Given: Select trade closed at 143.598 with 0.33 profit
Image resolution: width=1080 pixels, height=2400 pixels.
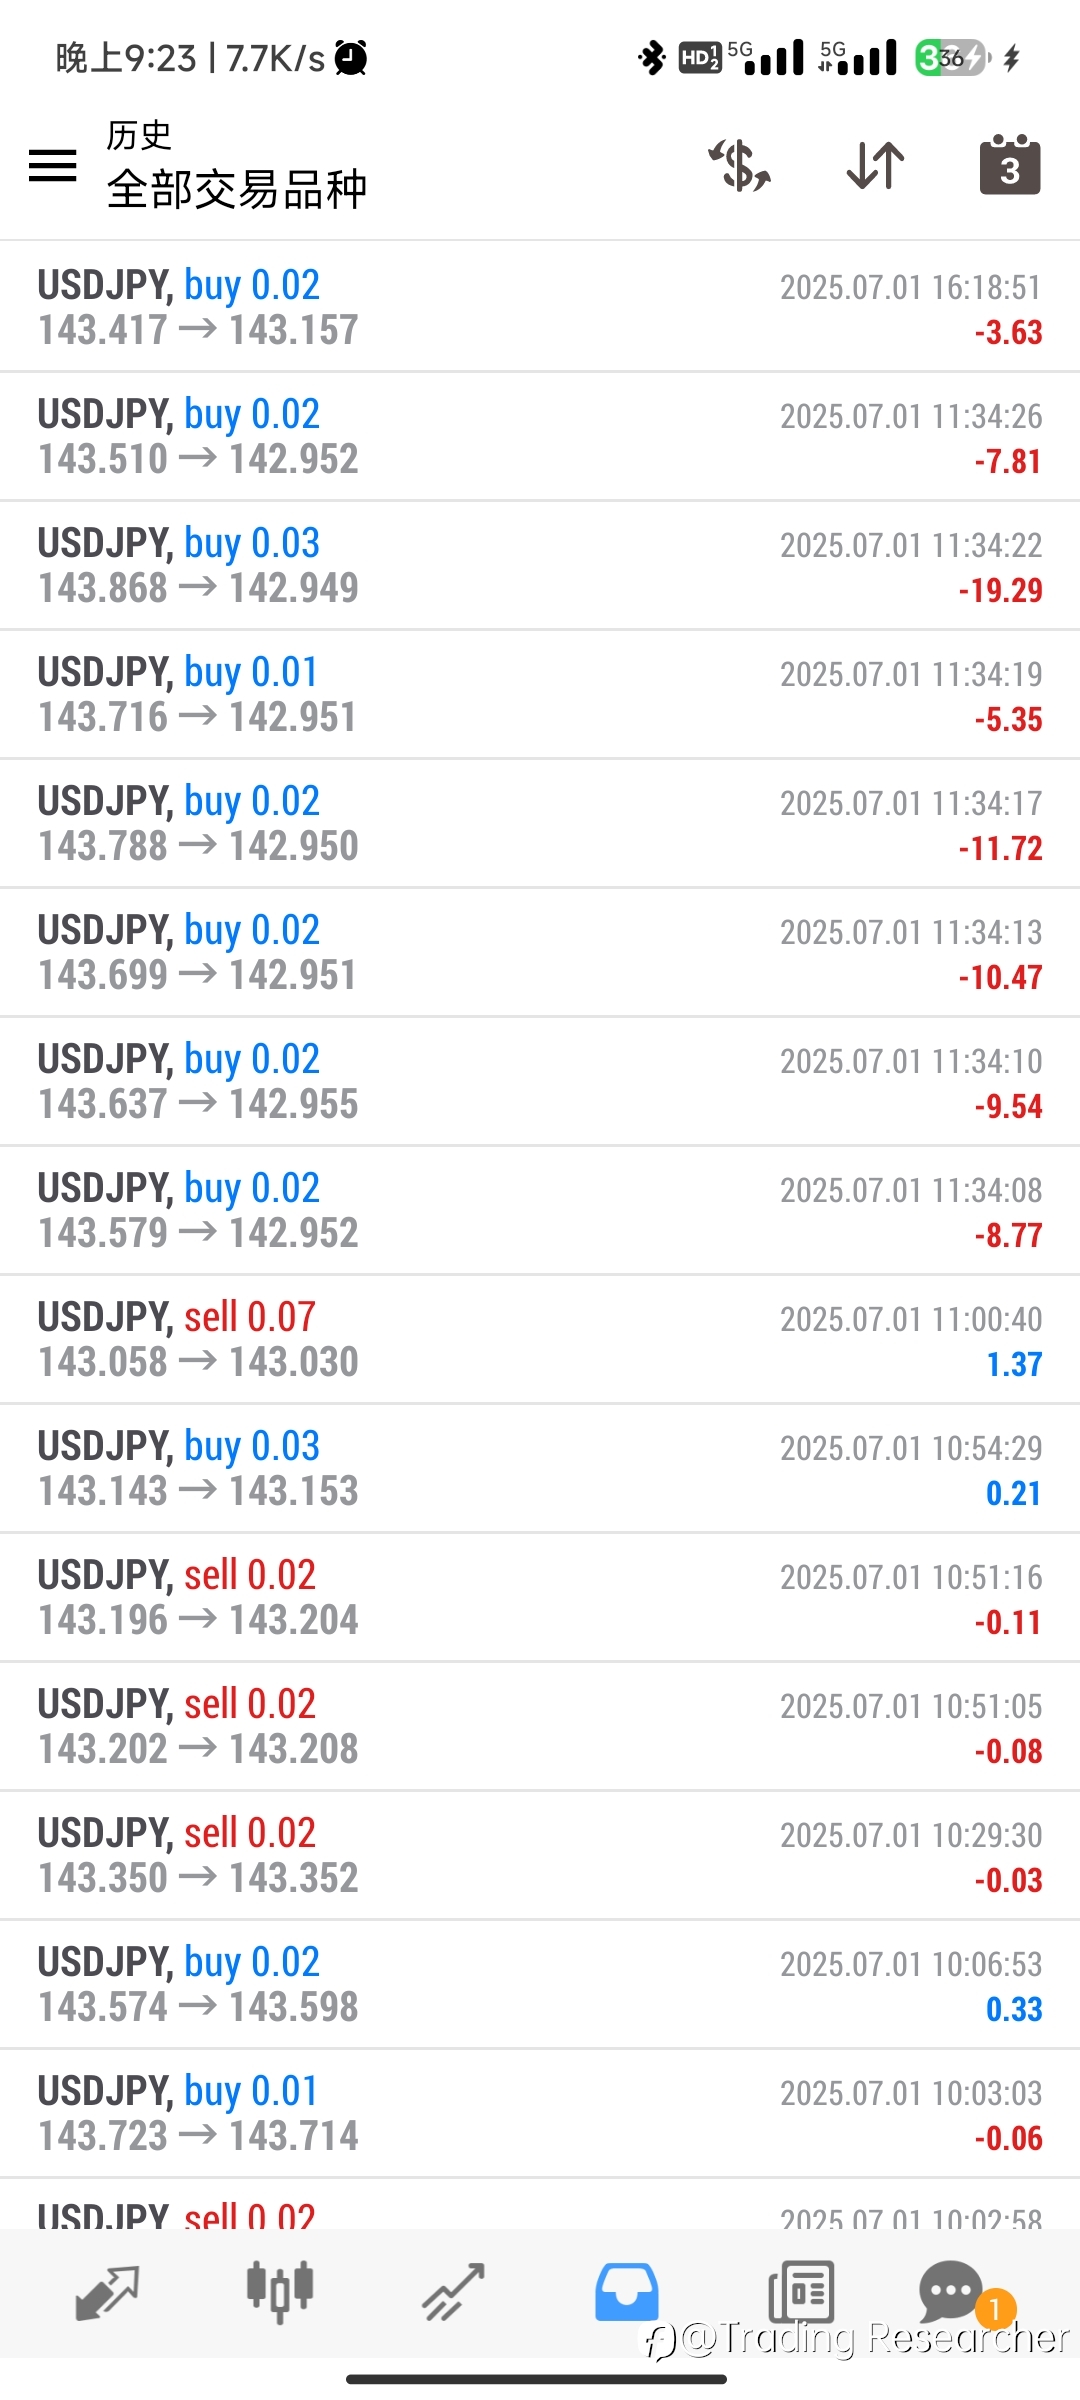Looking at the screenshot, I should [x=540, y=1984].
